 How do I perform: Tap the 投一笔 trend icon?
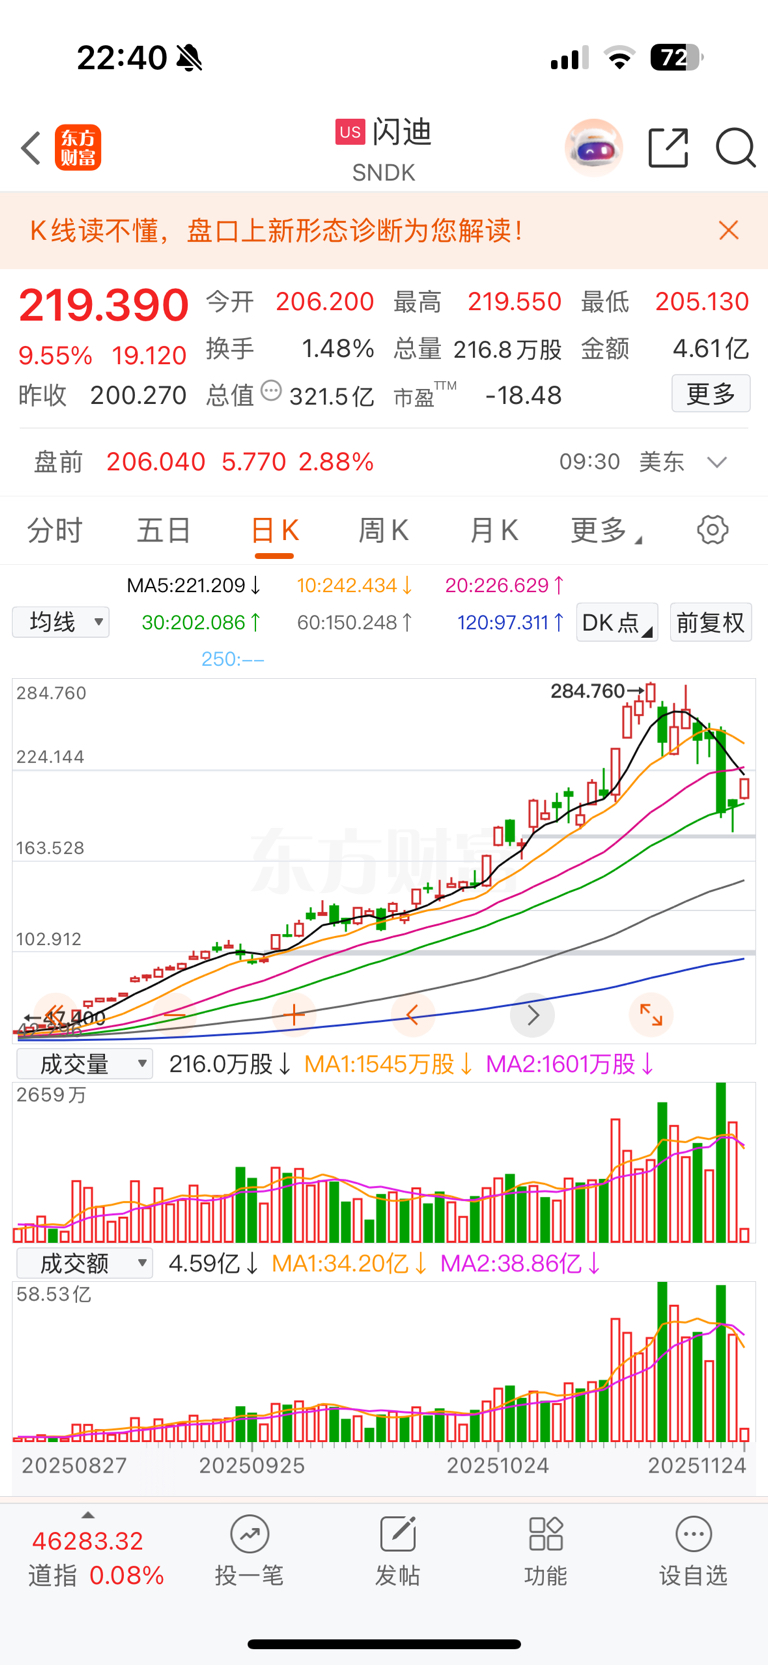click(x=249, y=1534)
